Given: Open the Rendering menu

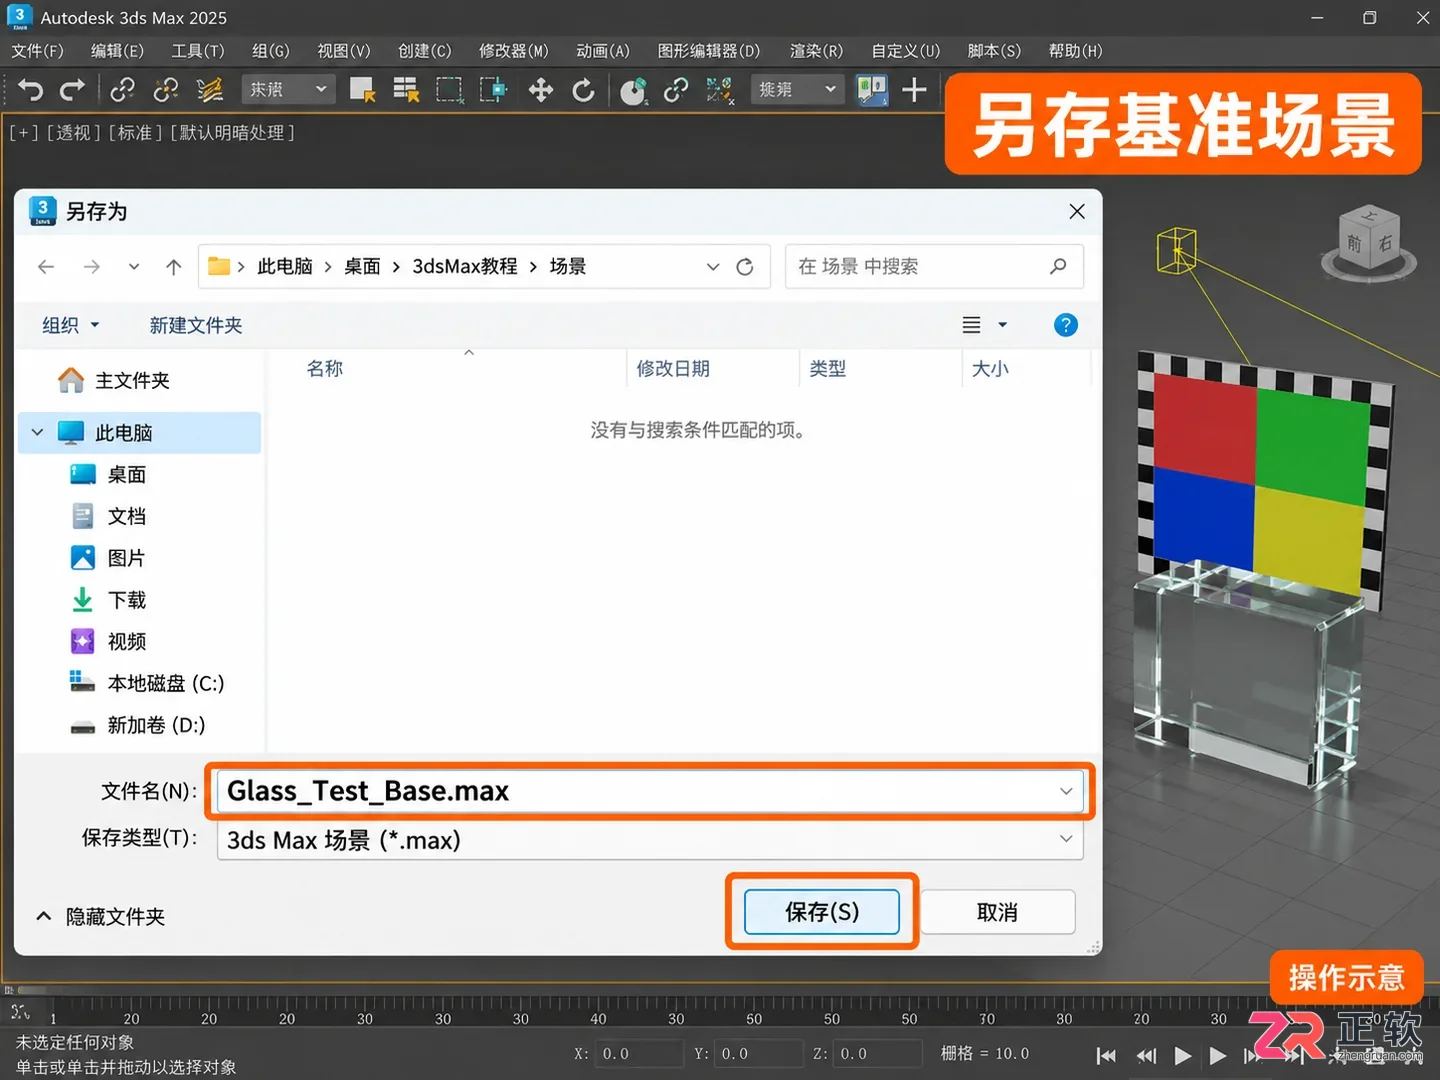Looking at the screenshot, I should pyautogui.click(x=816, y=51).
